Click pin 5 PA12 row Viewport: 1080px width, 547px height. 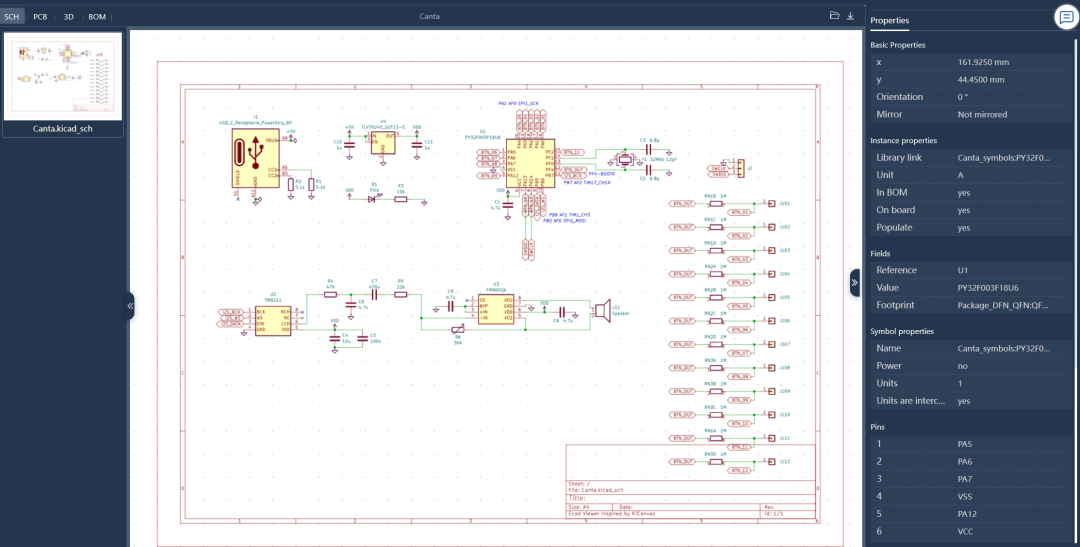tap(971, 513)
